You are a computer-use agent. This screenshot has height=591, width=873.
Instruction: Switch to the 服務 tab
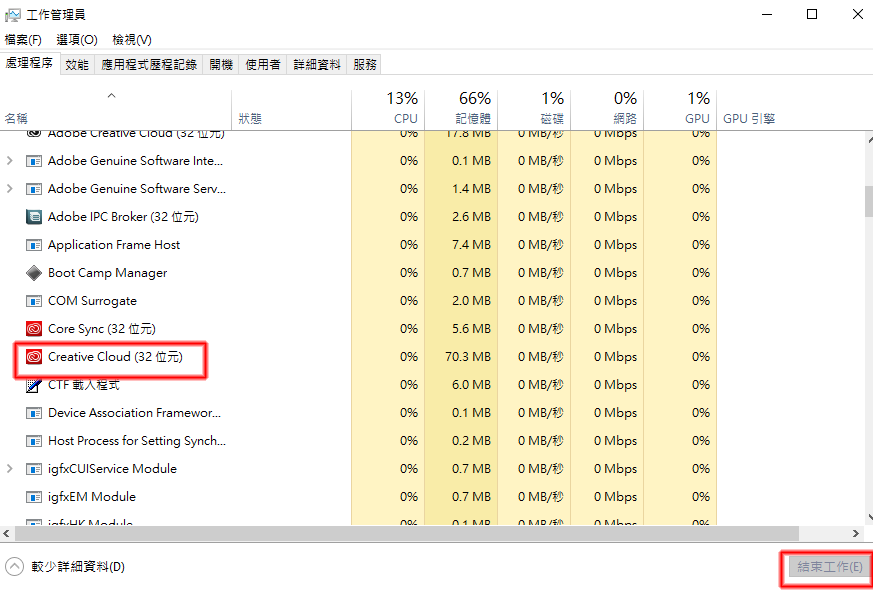tap(365, 65)
